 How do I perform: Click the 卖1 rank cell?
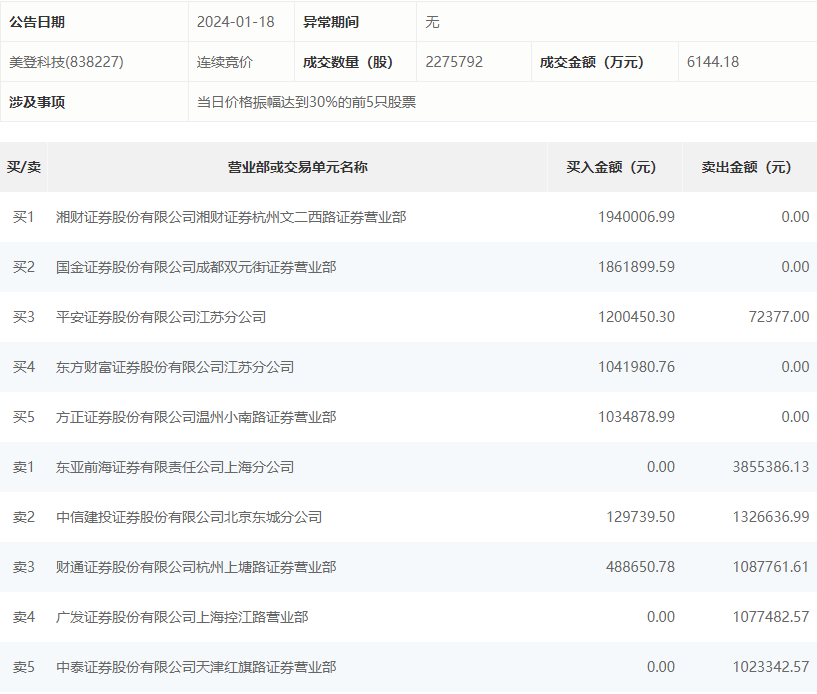coord(23,467)
